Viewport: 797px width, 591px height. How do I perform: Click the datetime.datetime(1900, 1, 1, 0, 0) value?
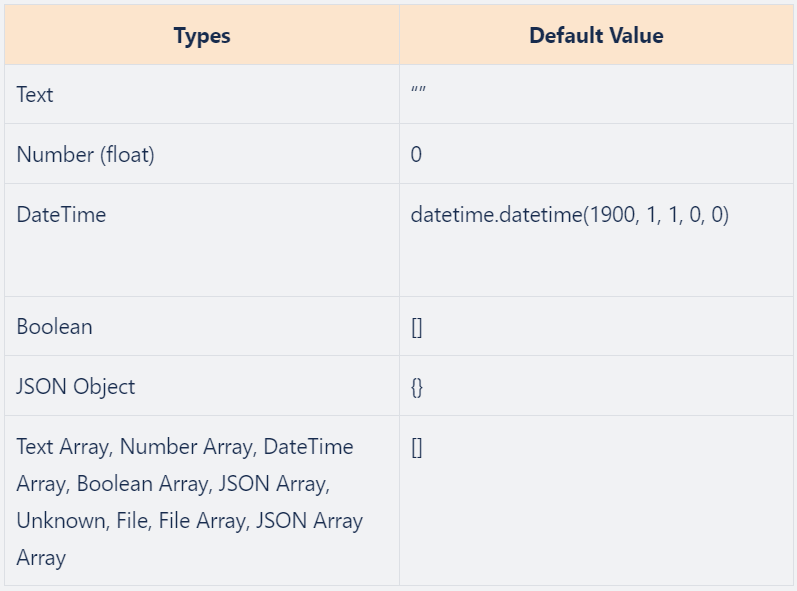pyautogui.click(x=569, y=215)
